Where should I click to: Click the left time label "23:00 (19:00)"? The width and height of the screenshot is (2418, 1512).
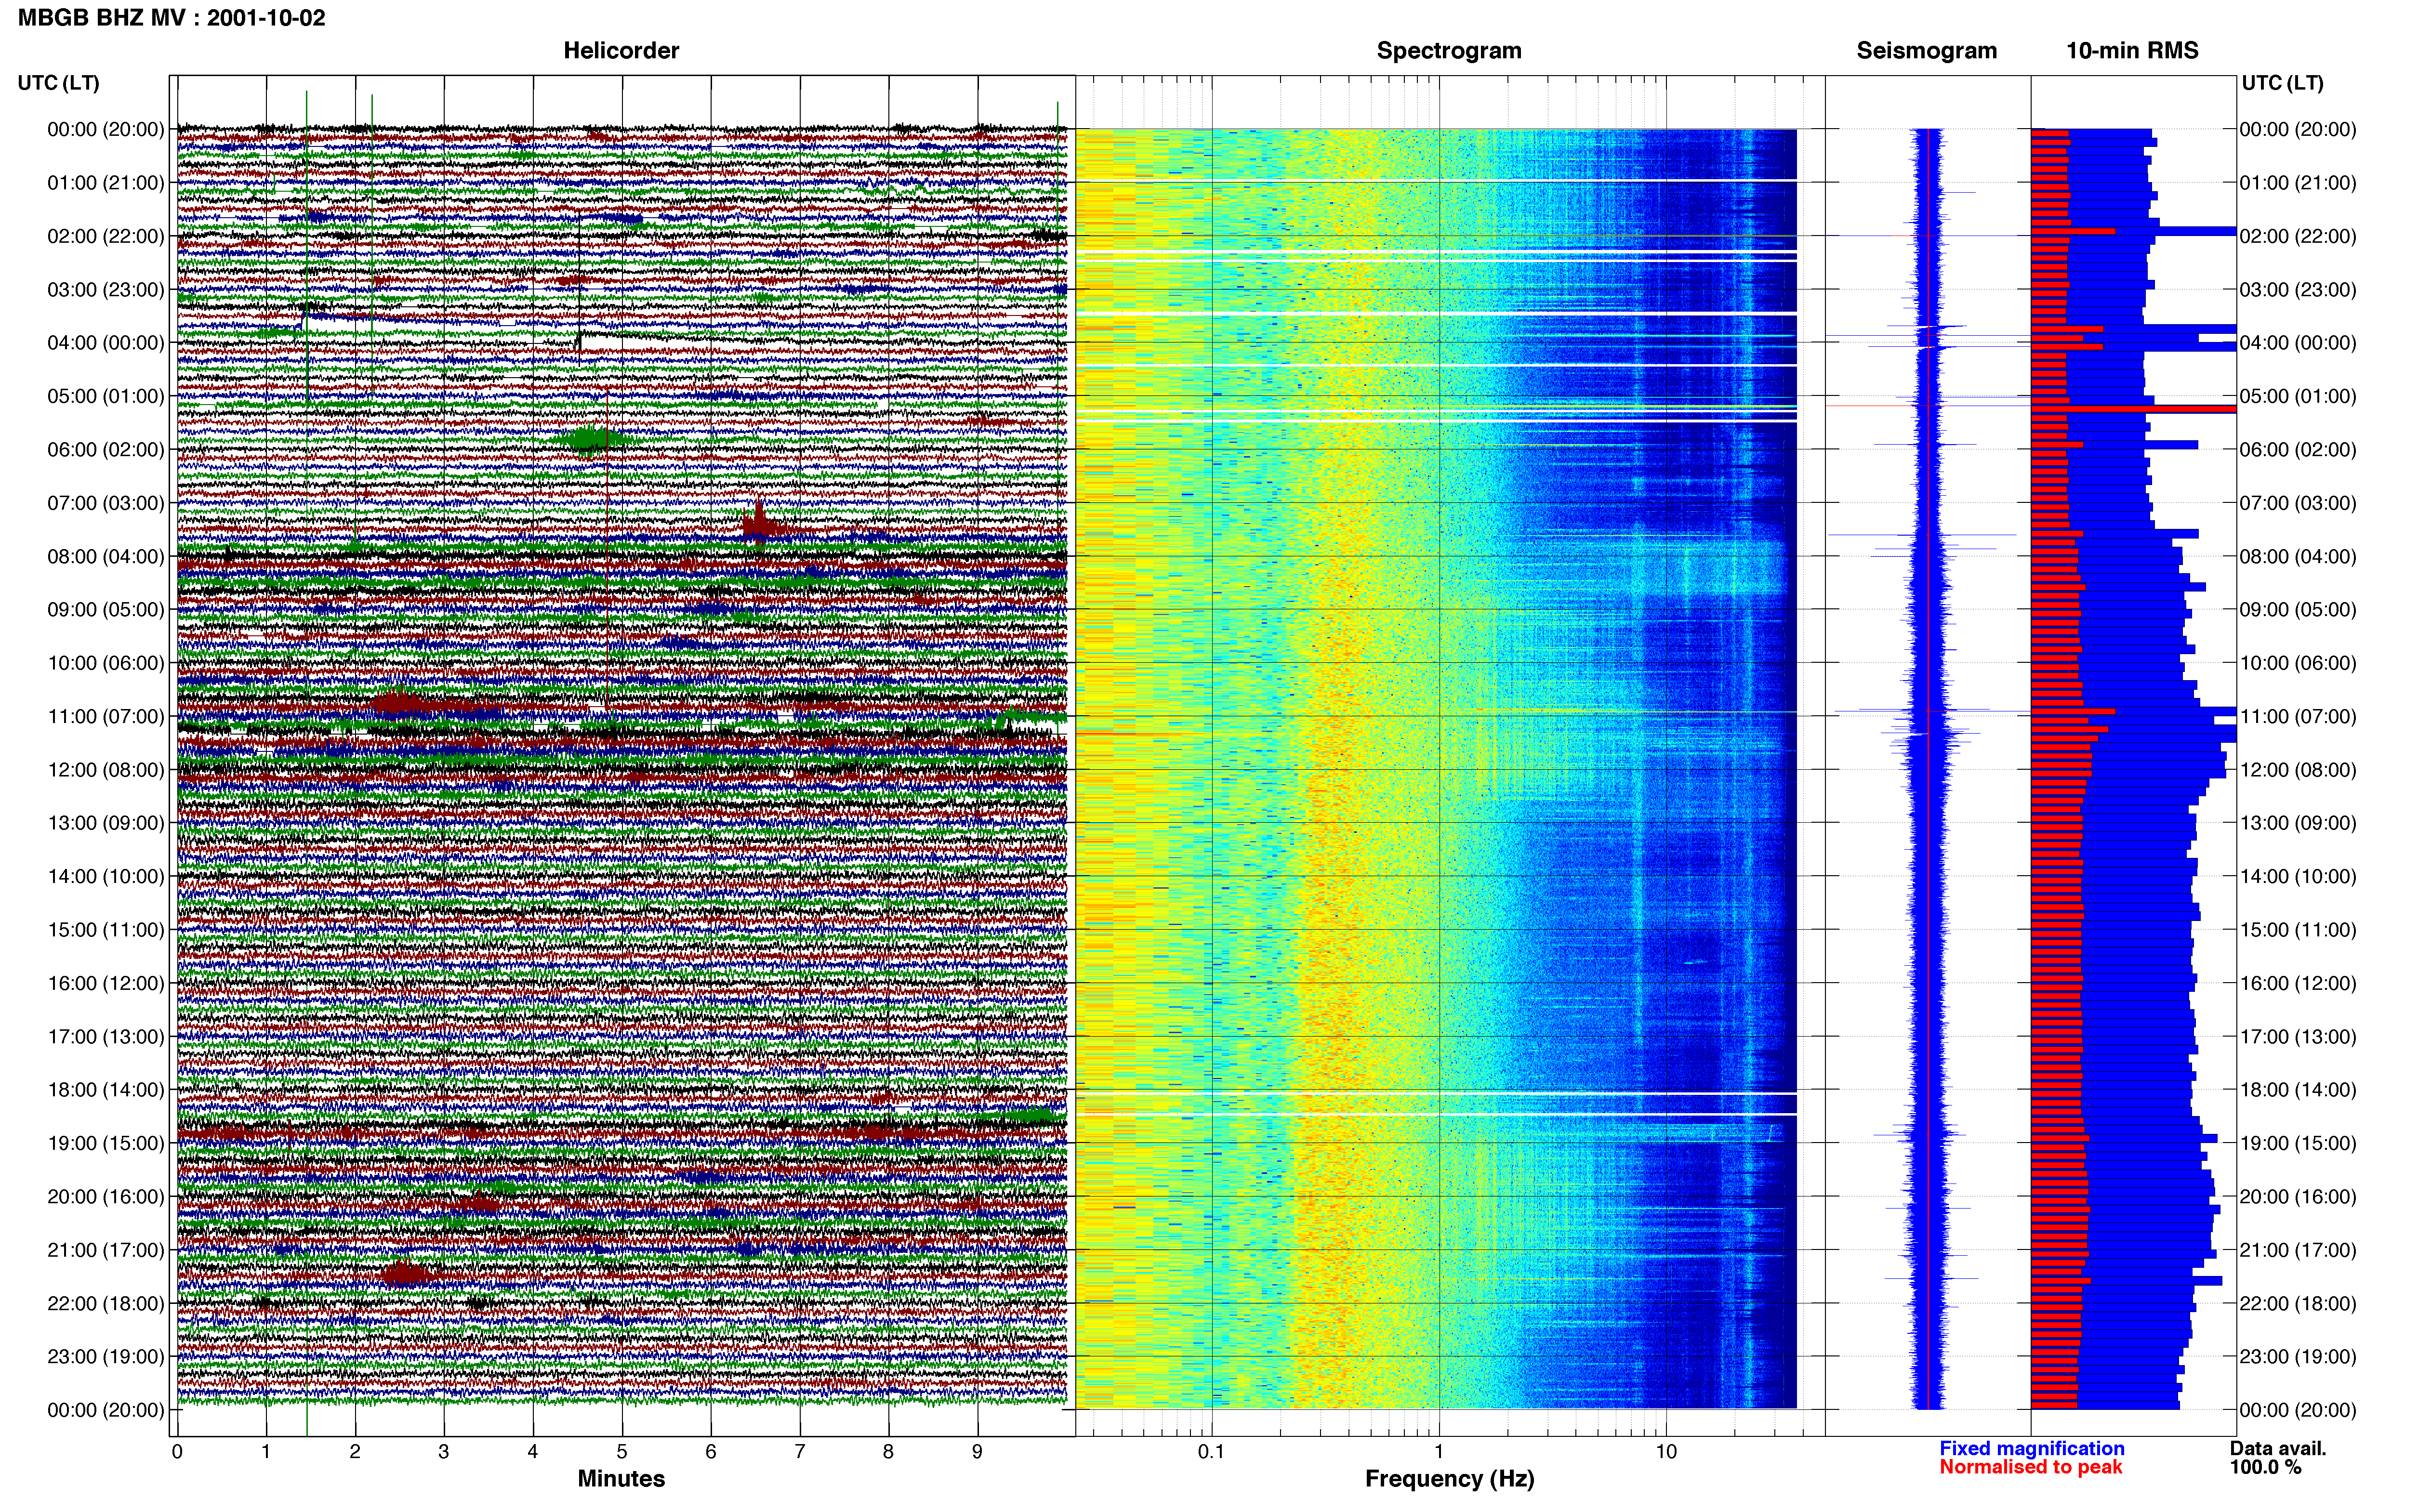(x=106, y=1356)
